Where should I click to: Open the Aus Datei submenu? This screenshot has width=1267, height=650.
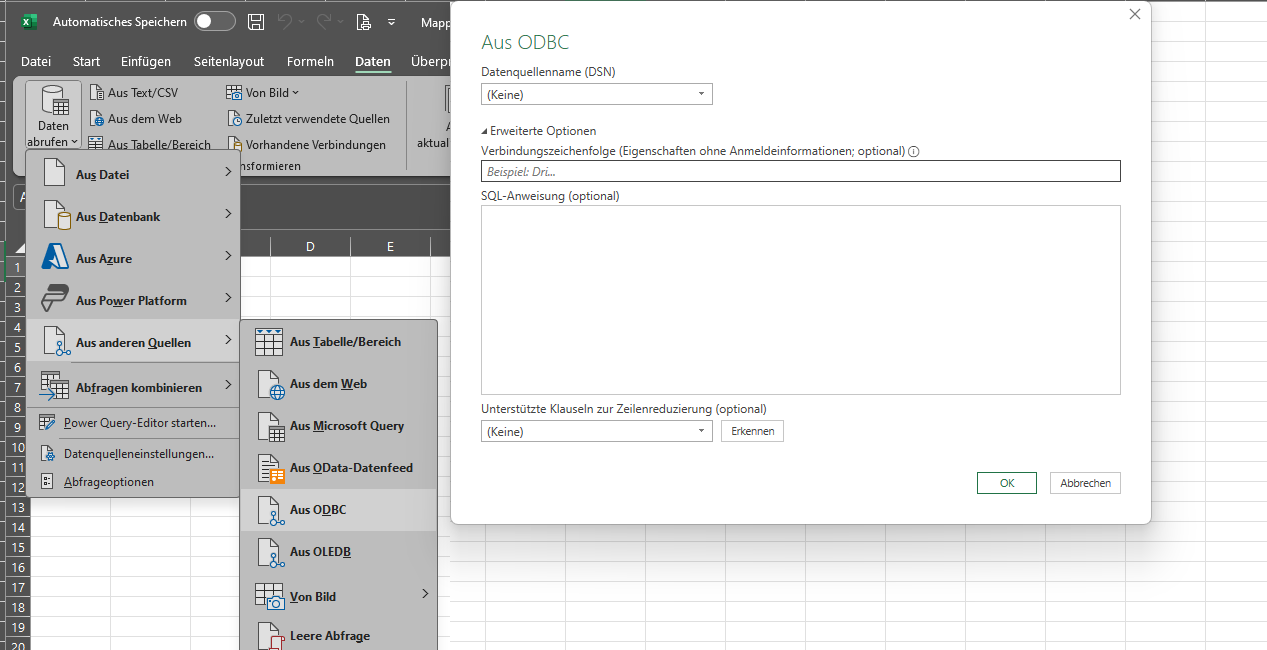click(133, 174)
